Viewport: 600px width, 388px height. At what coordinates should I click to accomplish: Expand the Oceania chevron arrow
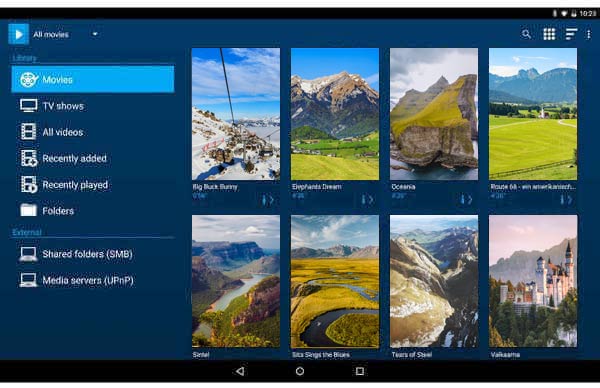470,199
